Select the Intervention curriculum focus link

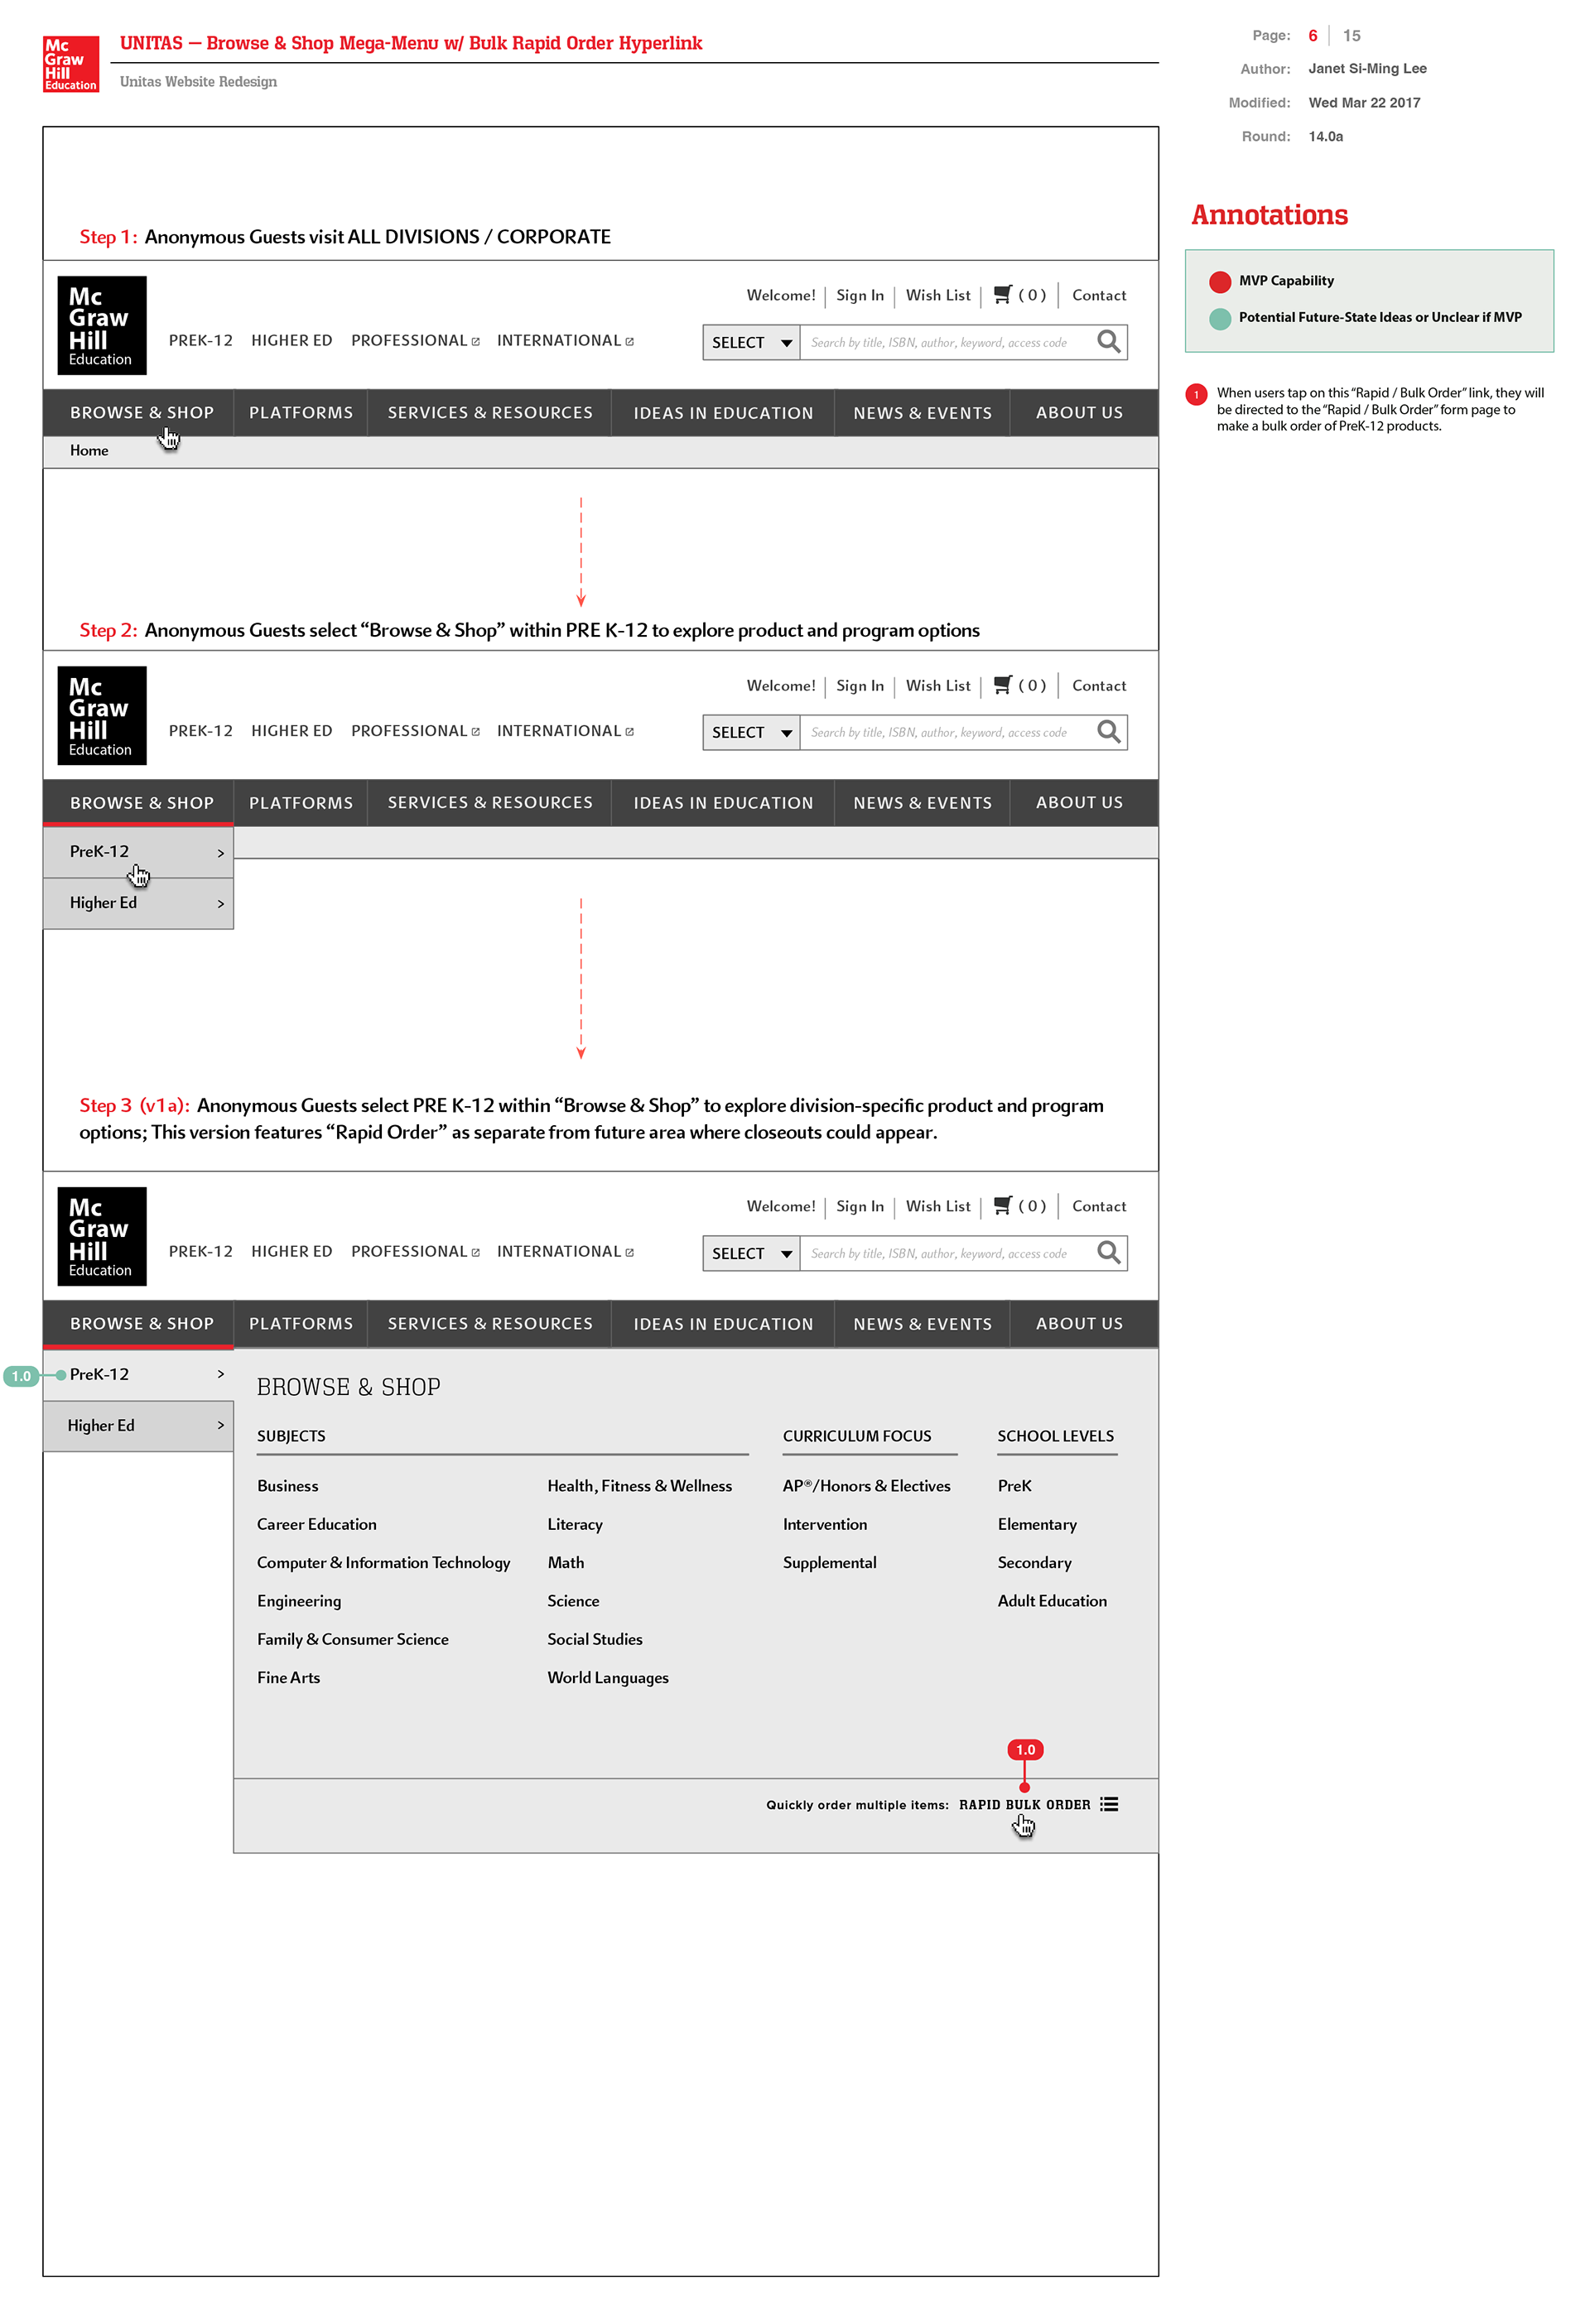[825, 1525]
